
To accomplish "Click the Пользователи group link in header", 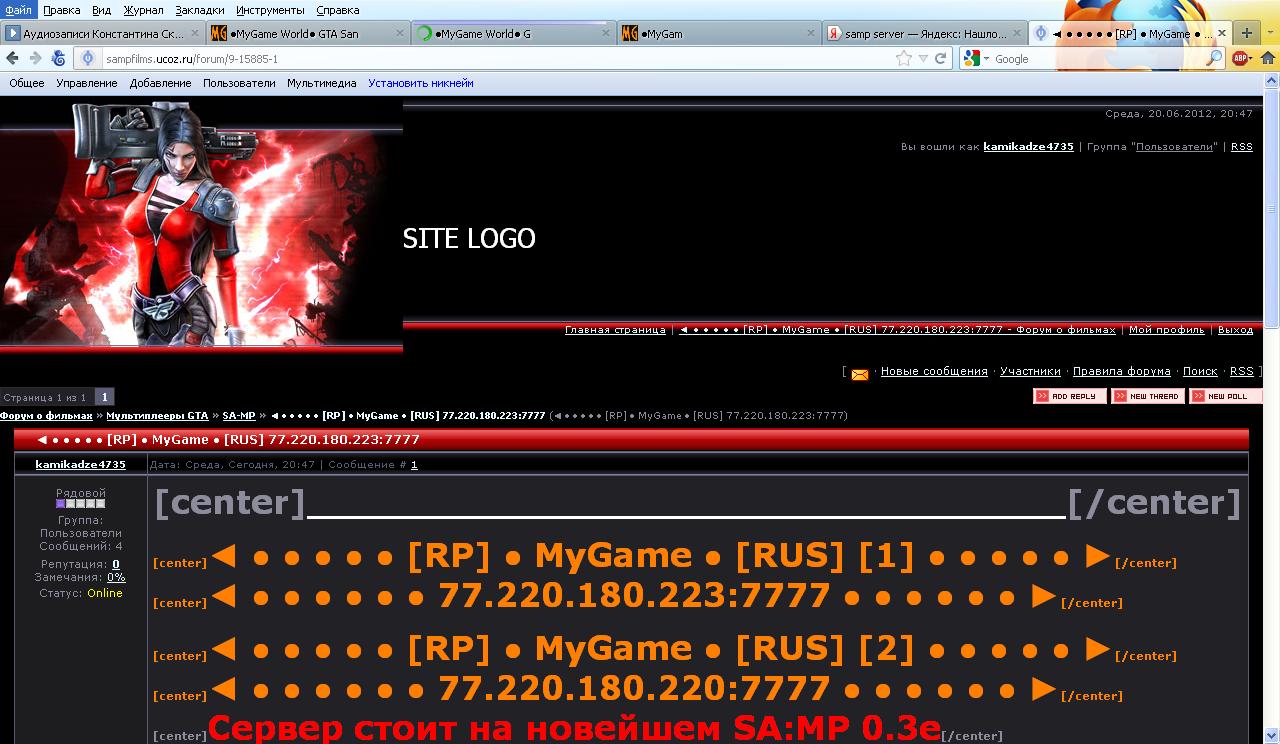I will click(x=1176, y=147).
